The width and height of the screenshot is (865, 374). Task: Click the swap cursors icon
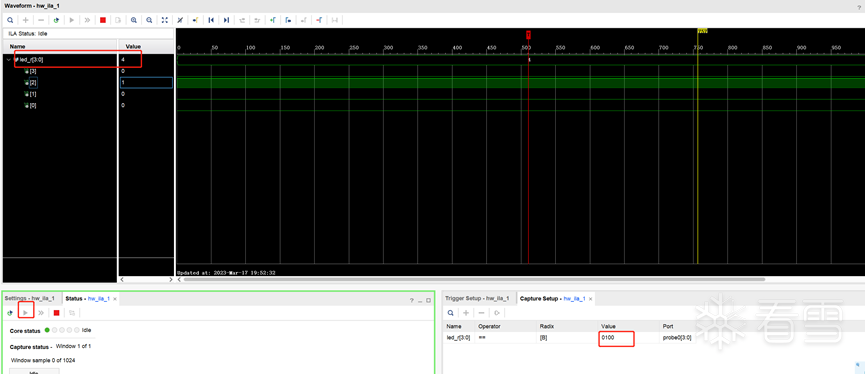[x=319, y=20]
